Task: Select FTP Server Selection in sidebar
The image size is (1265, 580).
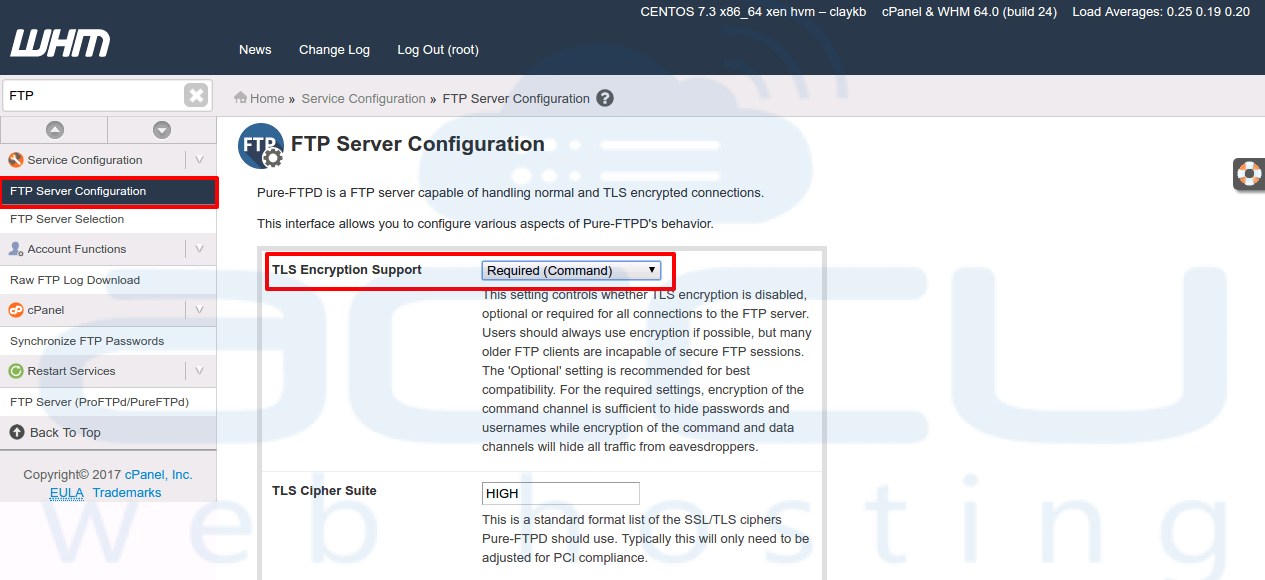Action: [67, 219]
